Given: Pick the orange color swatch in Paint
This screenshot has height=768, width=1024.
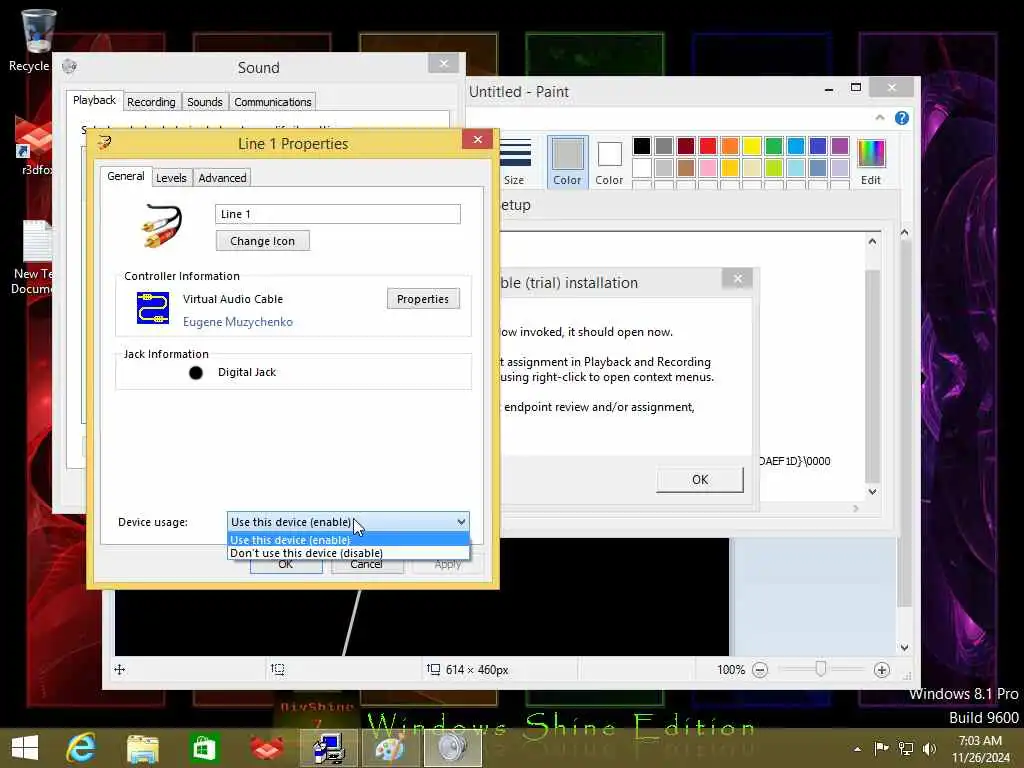Looking at the screenshot, I should click(x=729, y=146).
